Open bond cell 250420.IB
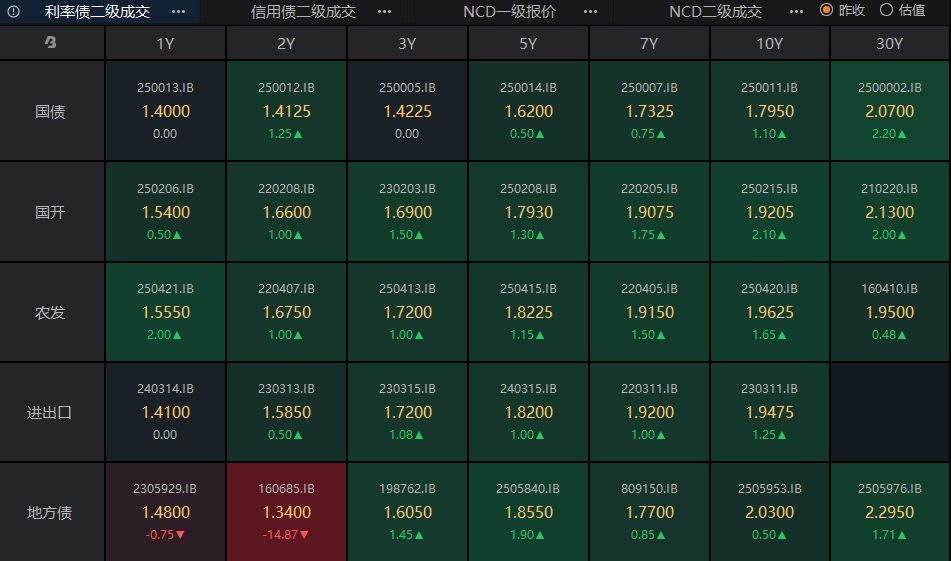Screen dimensions: 951x561 770,312
